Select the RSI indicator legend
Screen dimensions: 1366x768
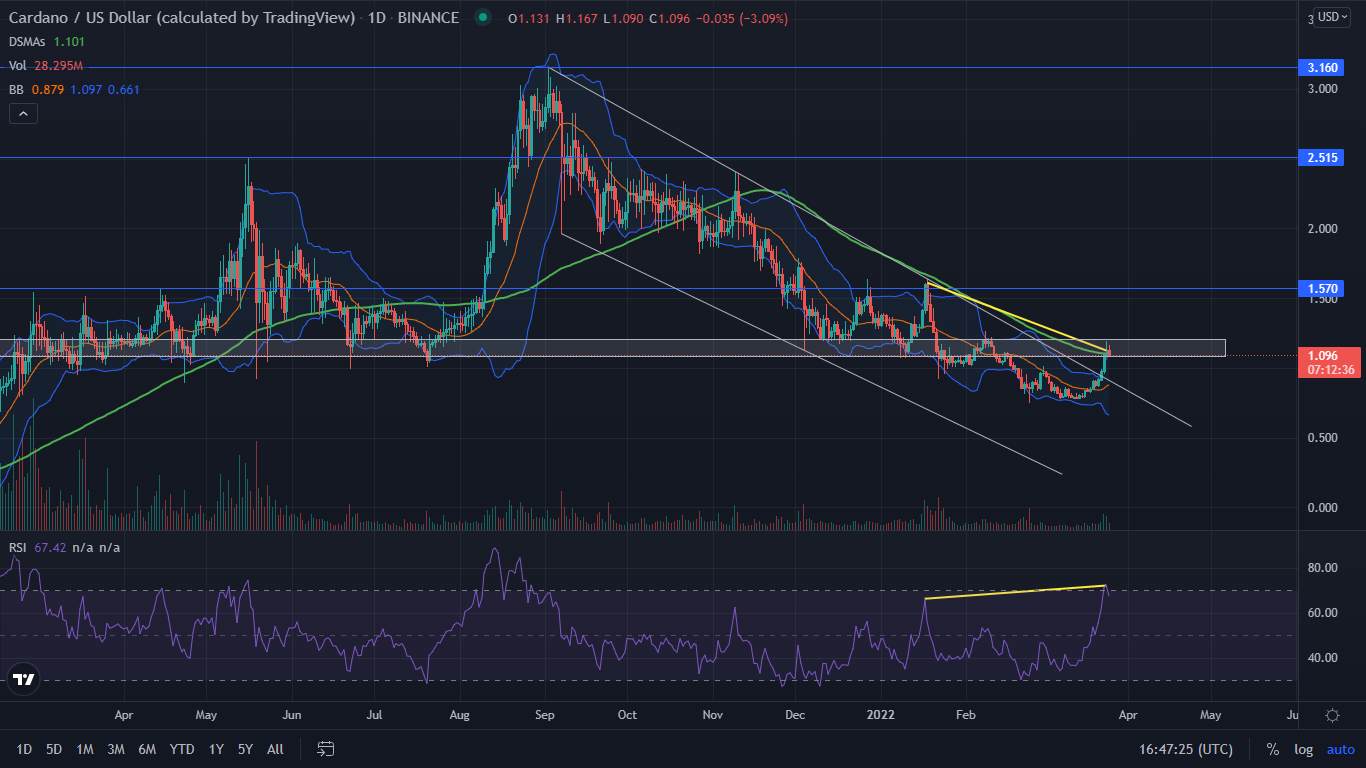(18, 547)
